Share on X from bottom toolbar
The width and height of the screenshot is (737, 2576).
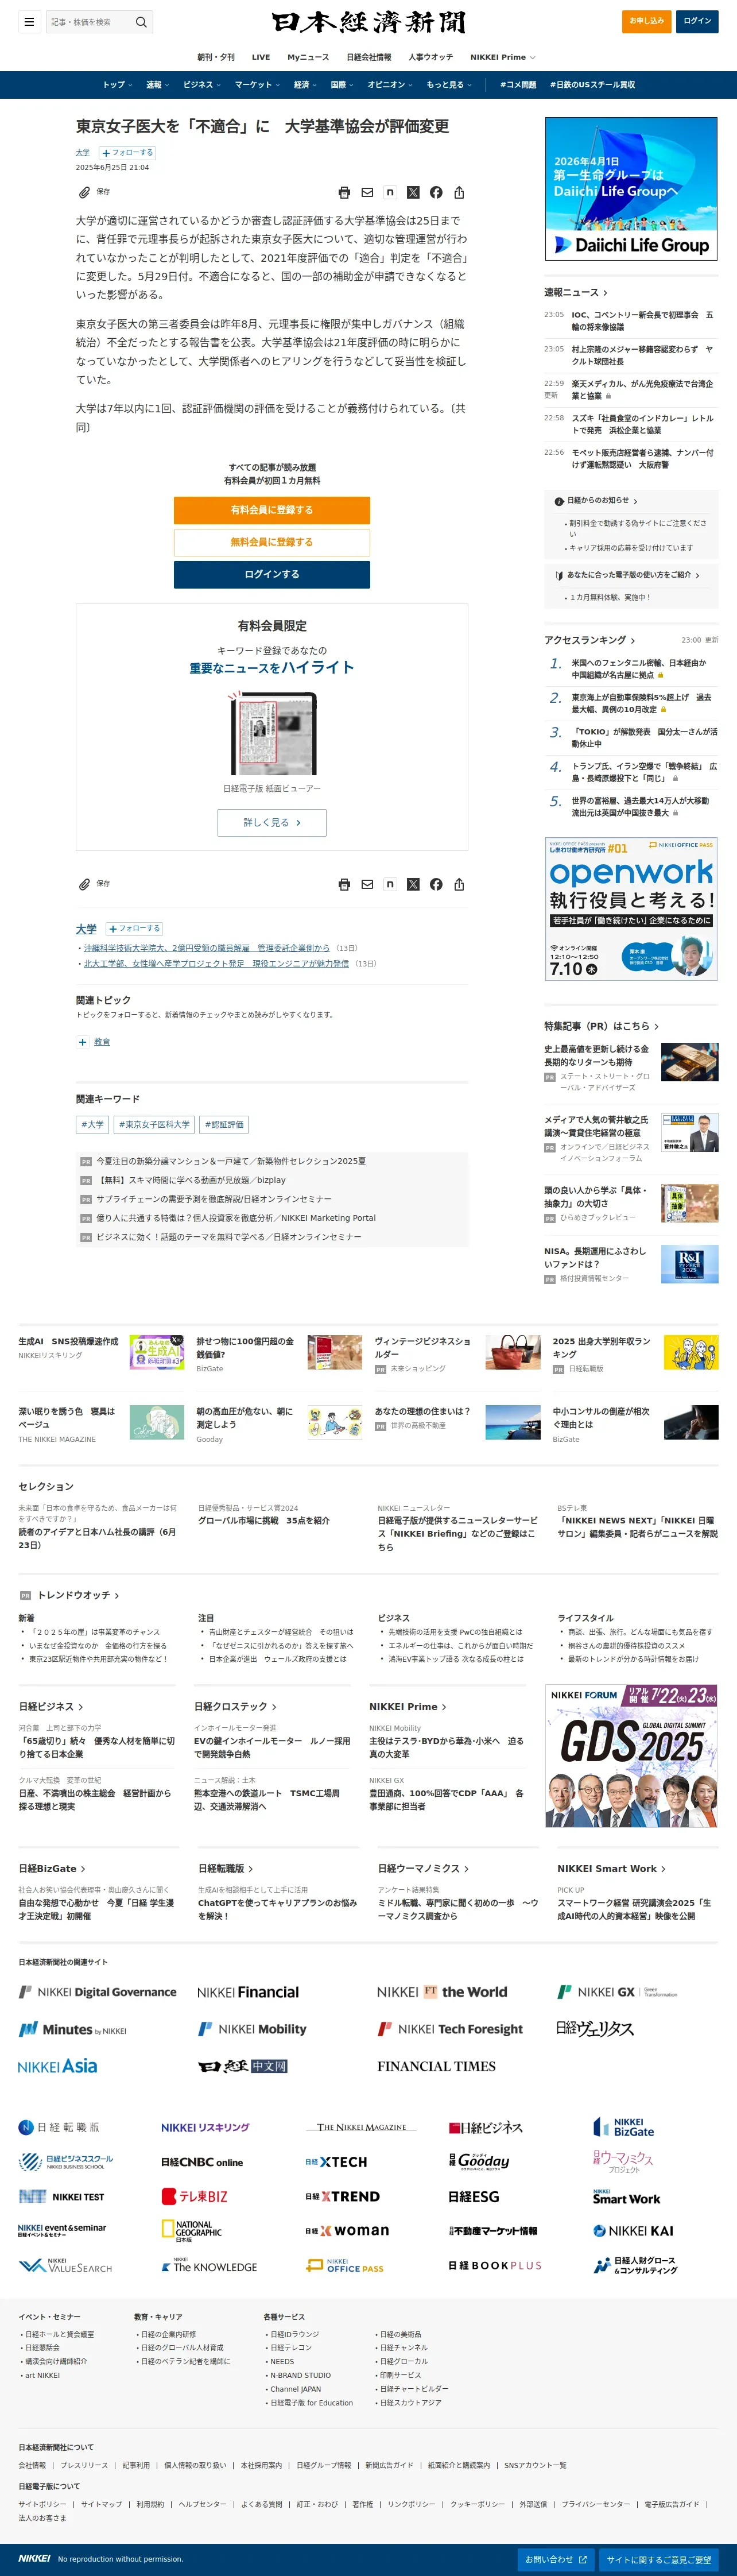(x=413, y=884)
